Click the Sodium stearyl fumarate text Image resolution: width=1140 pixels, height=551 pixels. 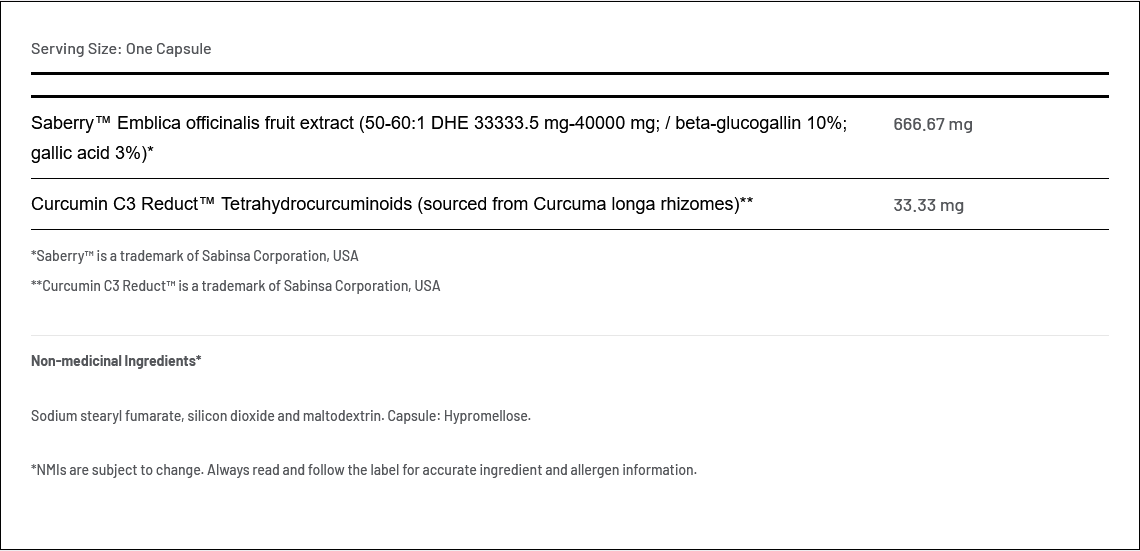coord(106,416)
